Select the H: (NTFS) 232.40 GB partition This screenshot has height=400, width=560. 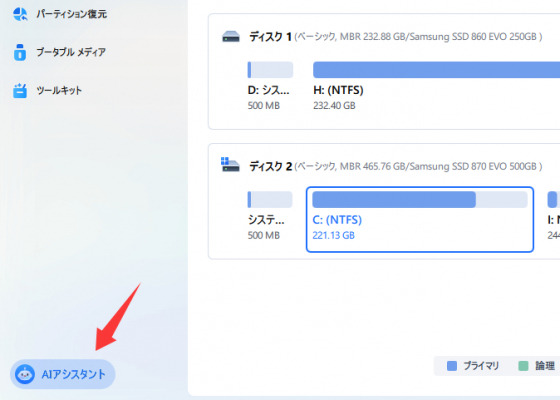pos(436,86)
